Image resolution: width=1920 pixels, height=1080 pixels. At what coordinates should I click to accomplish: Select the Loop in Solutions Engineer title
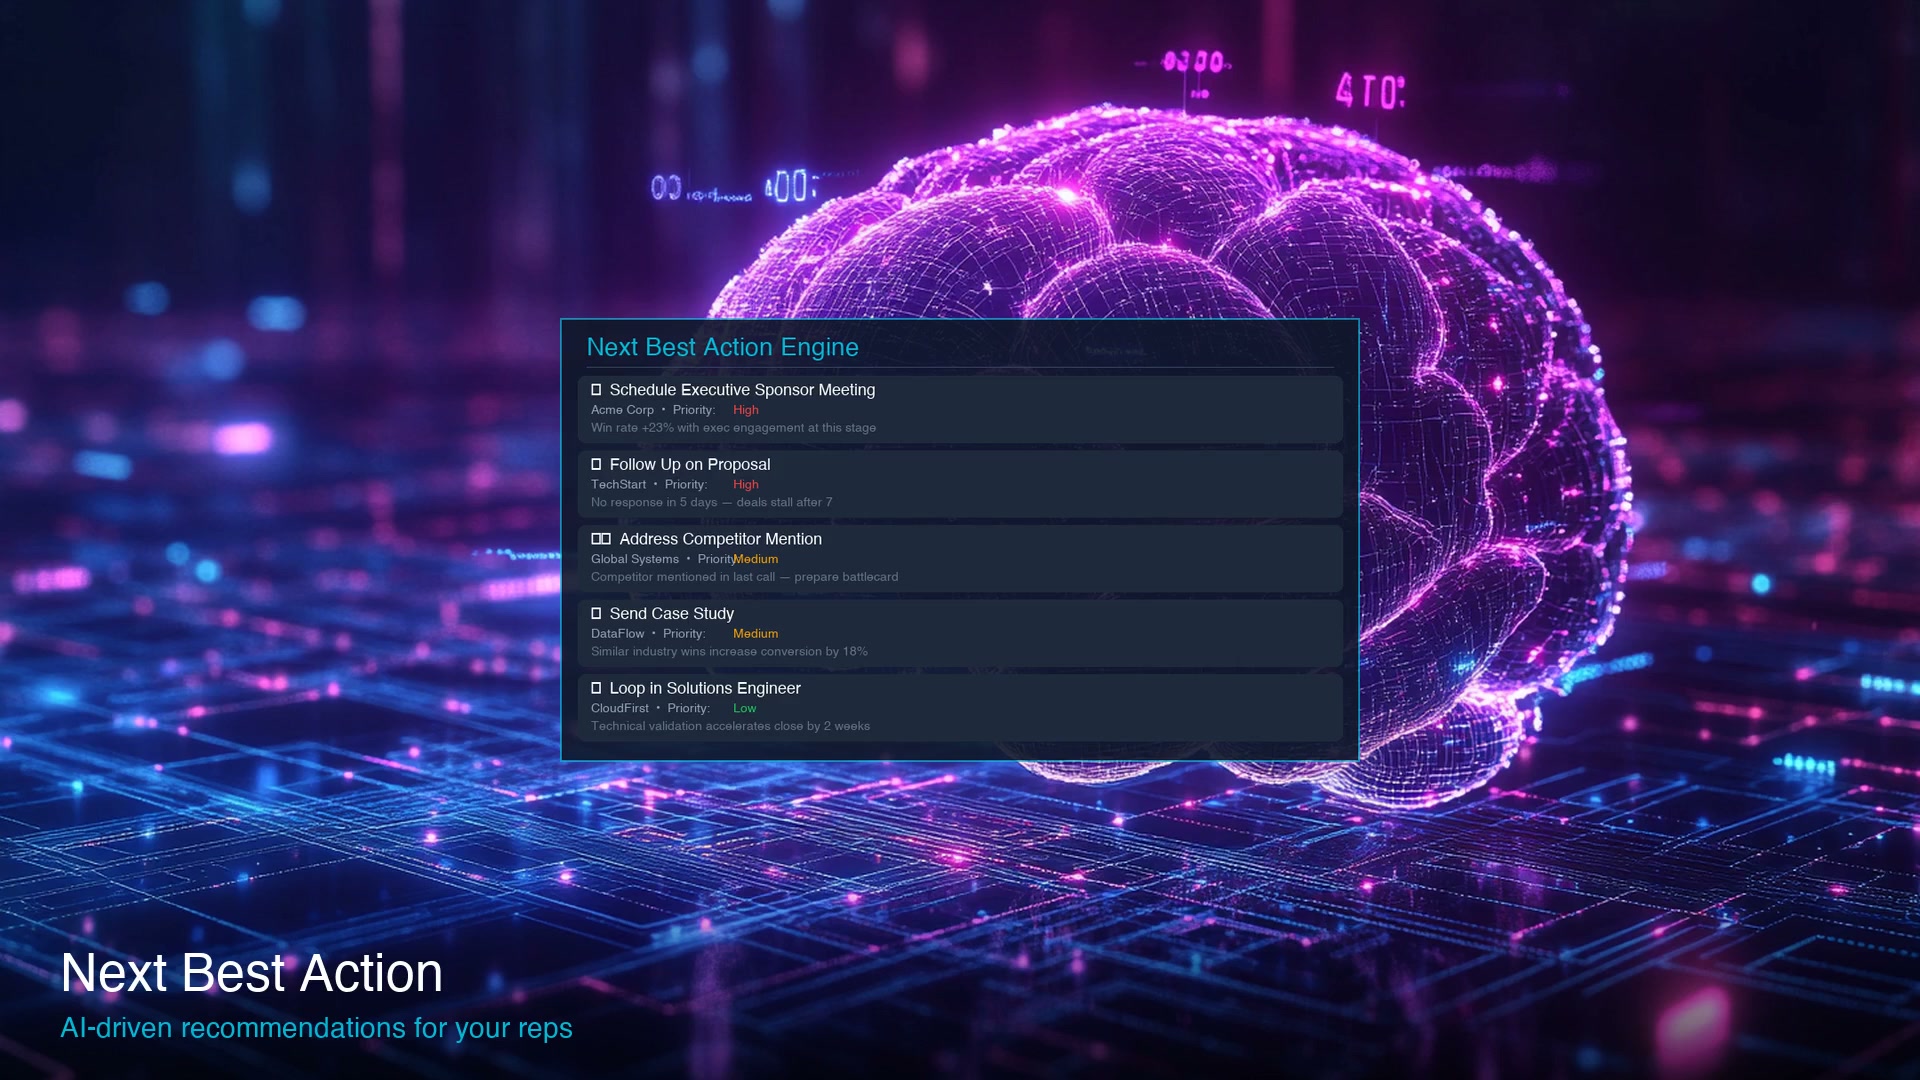click(x=705, y=688)
